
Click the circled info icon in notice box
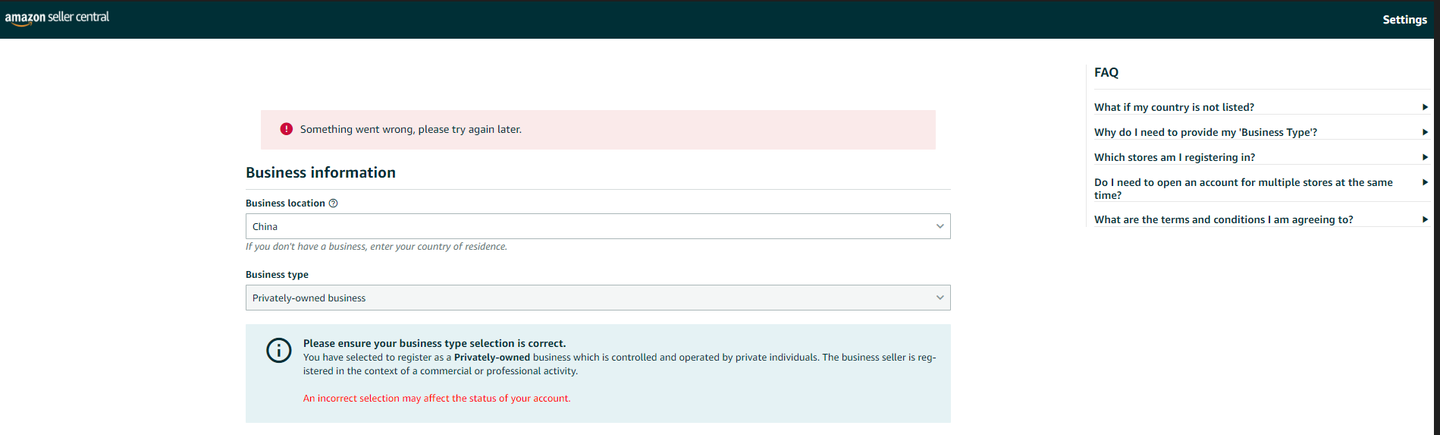[x=279, y=350]
